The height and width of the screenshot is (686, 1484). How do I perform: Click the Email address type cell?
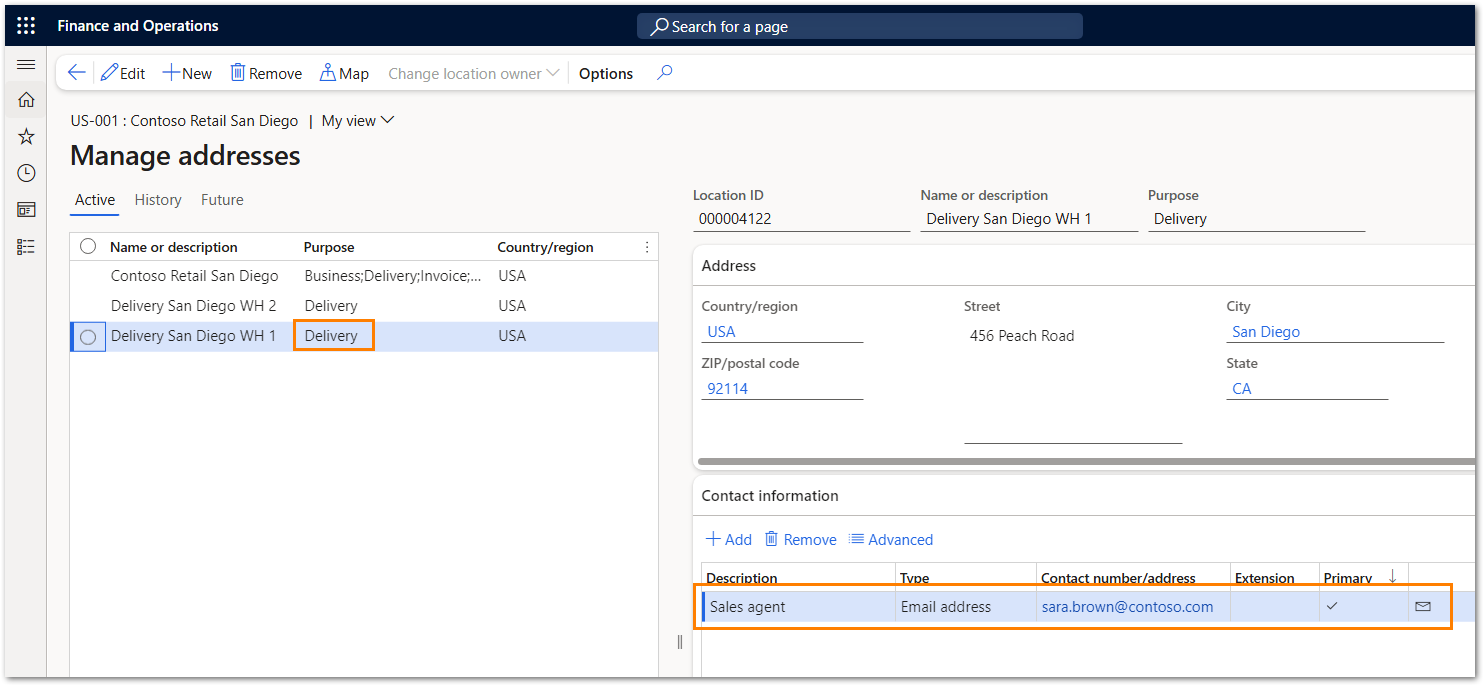966,607
